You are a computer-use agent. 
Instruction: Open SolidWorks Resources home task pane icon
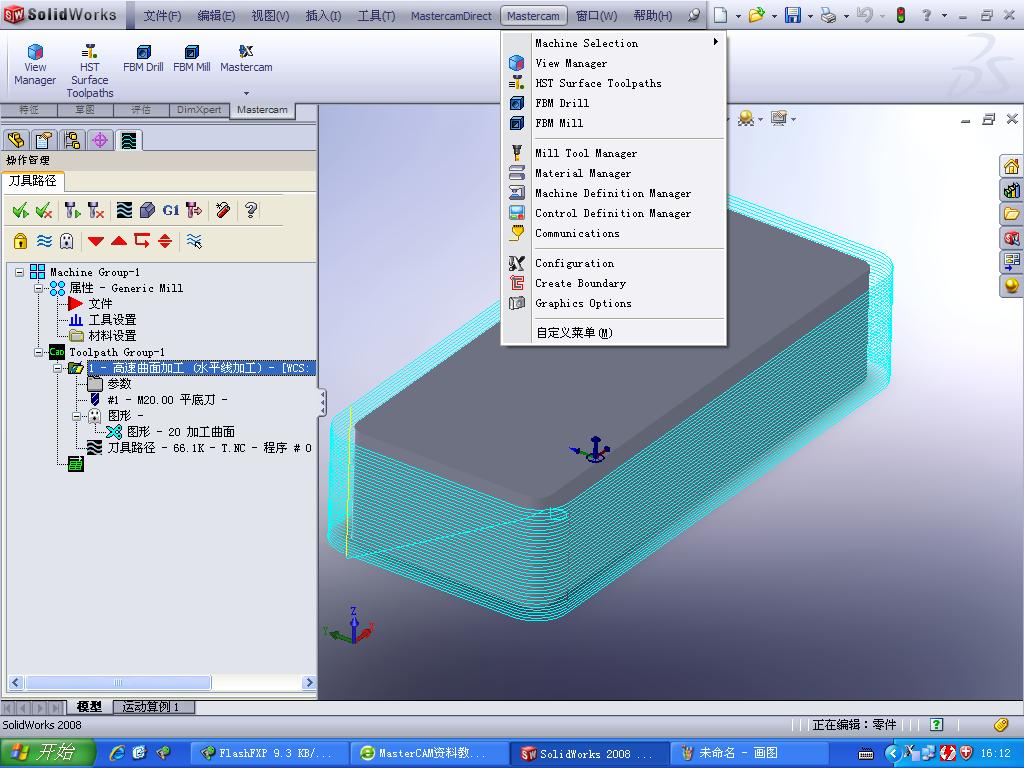[x=1012, y=166]
